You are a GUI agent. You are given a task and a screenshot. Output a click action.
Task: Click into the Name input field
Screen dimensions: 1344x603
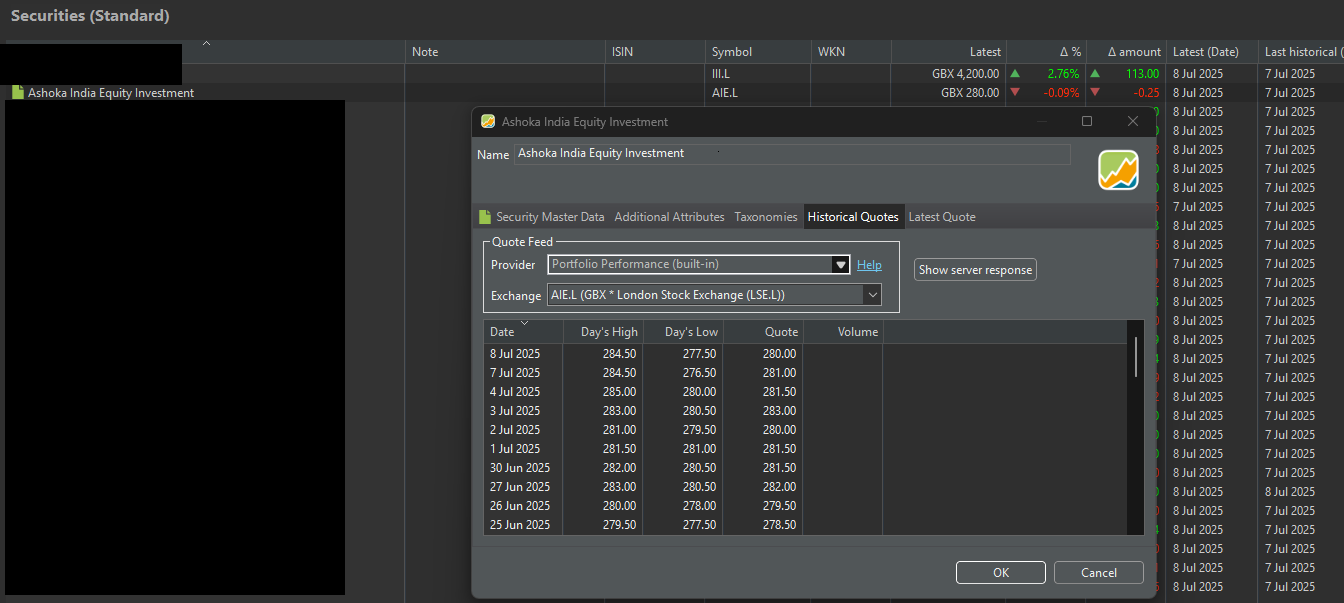pos(792,154)
